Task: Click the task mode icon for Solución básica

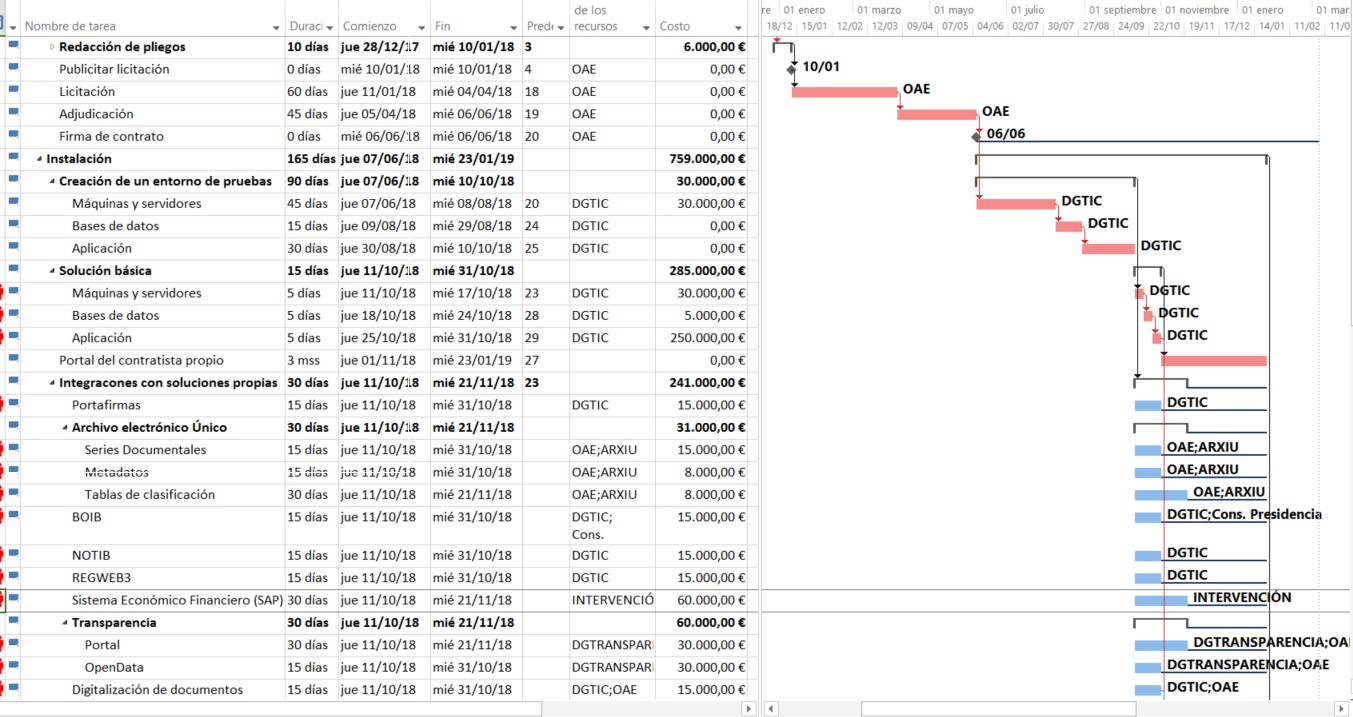Action: click(13, 270)
